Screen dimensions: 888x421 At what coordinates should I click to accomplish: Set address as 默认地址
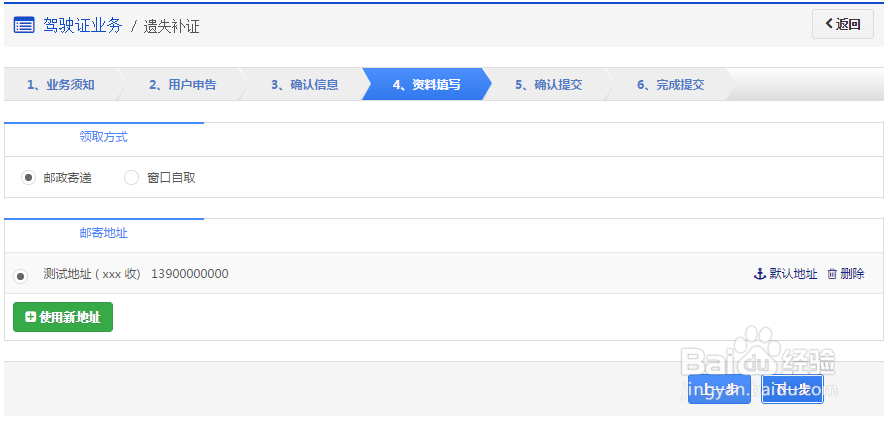pos(793,274)
